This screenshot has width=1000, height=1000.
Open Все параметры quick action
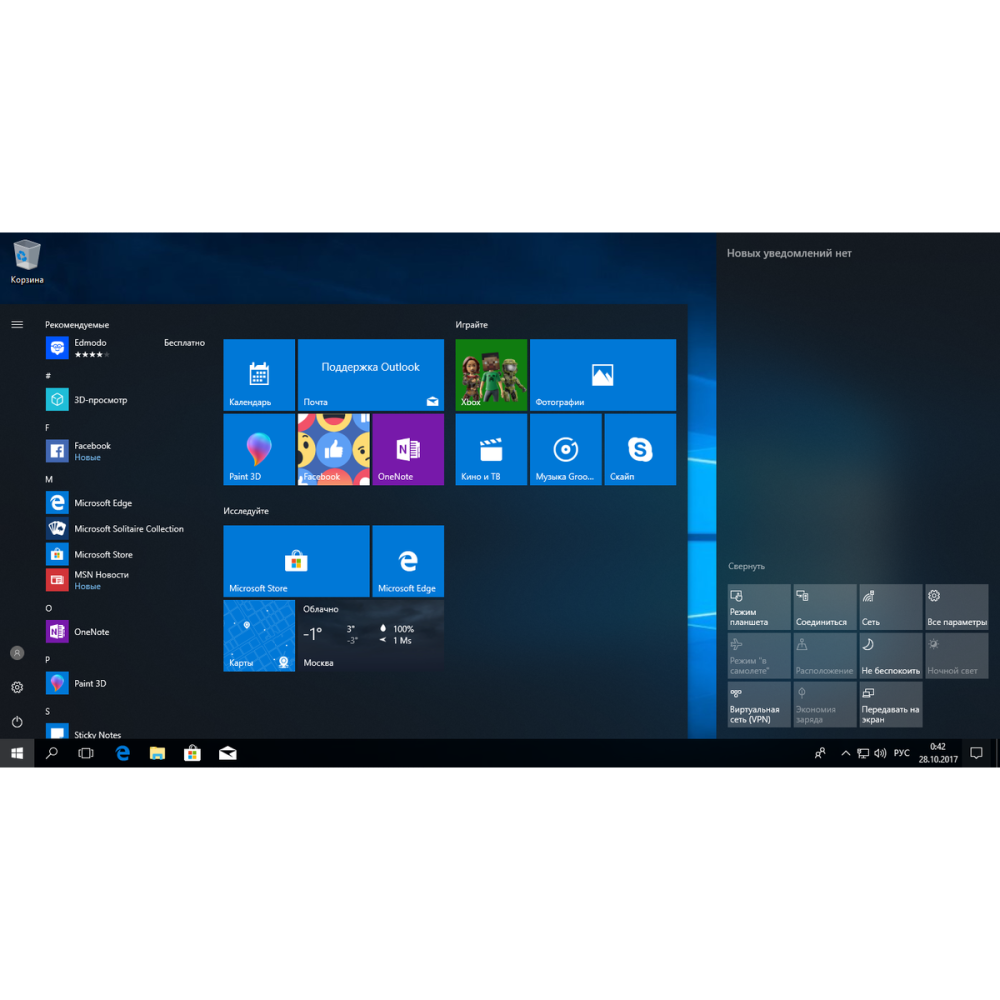(956, 606)
